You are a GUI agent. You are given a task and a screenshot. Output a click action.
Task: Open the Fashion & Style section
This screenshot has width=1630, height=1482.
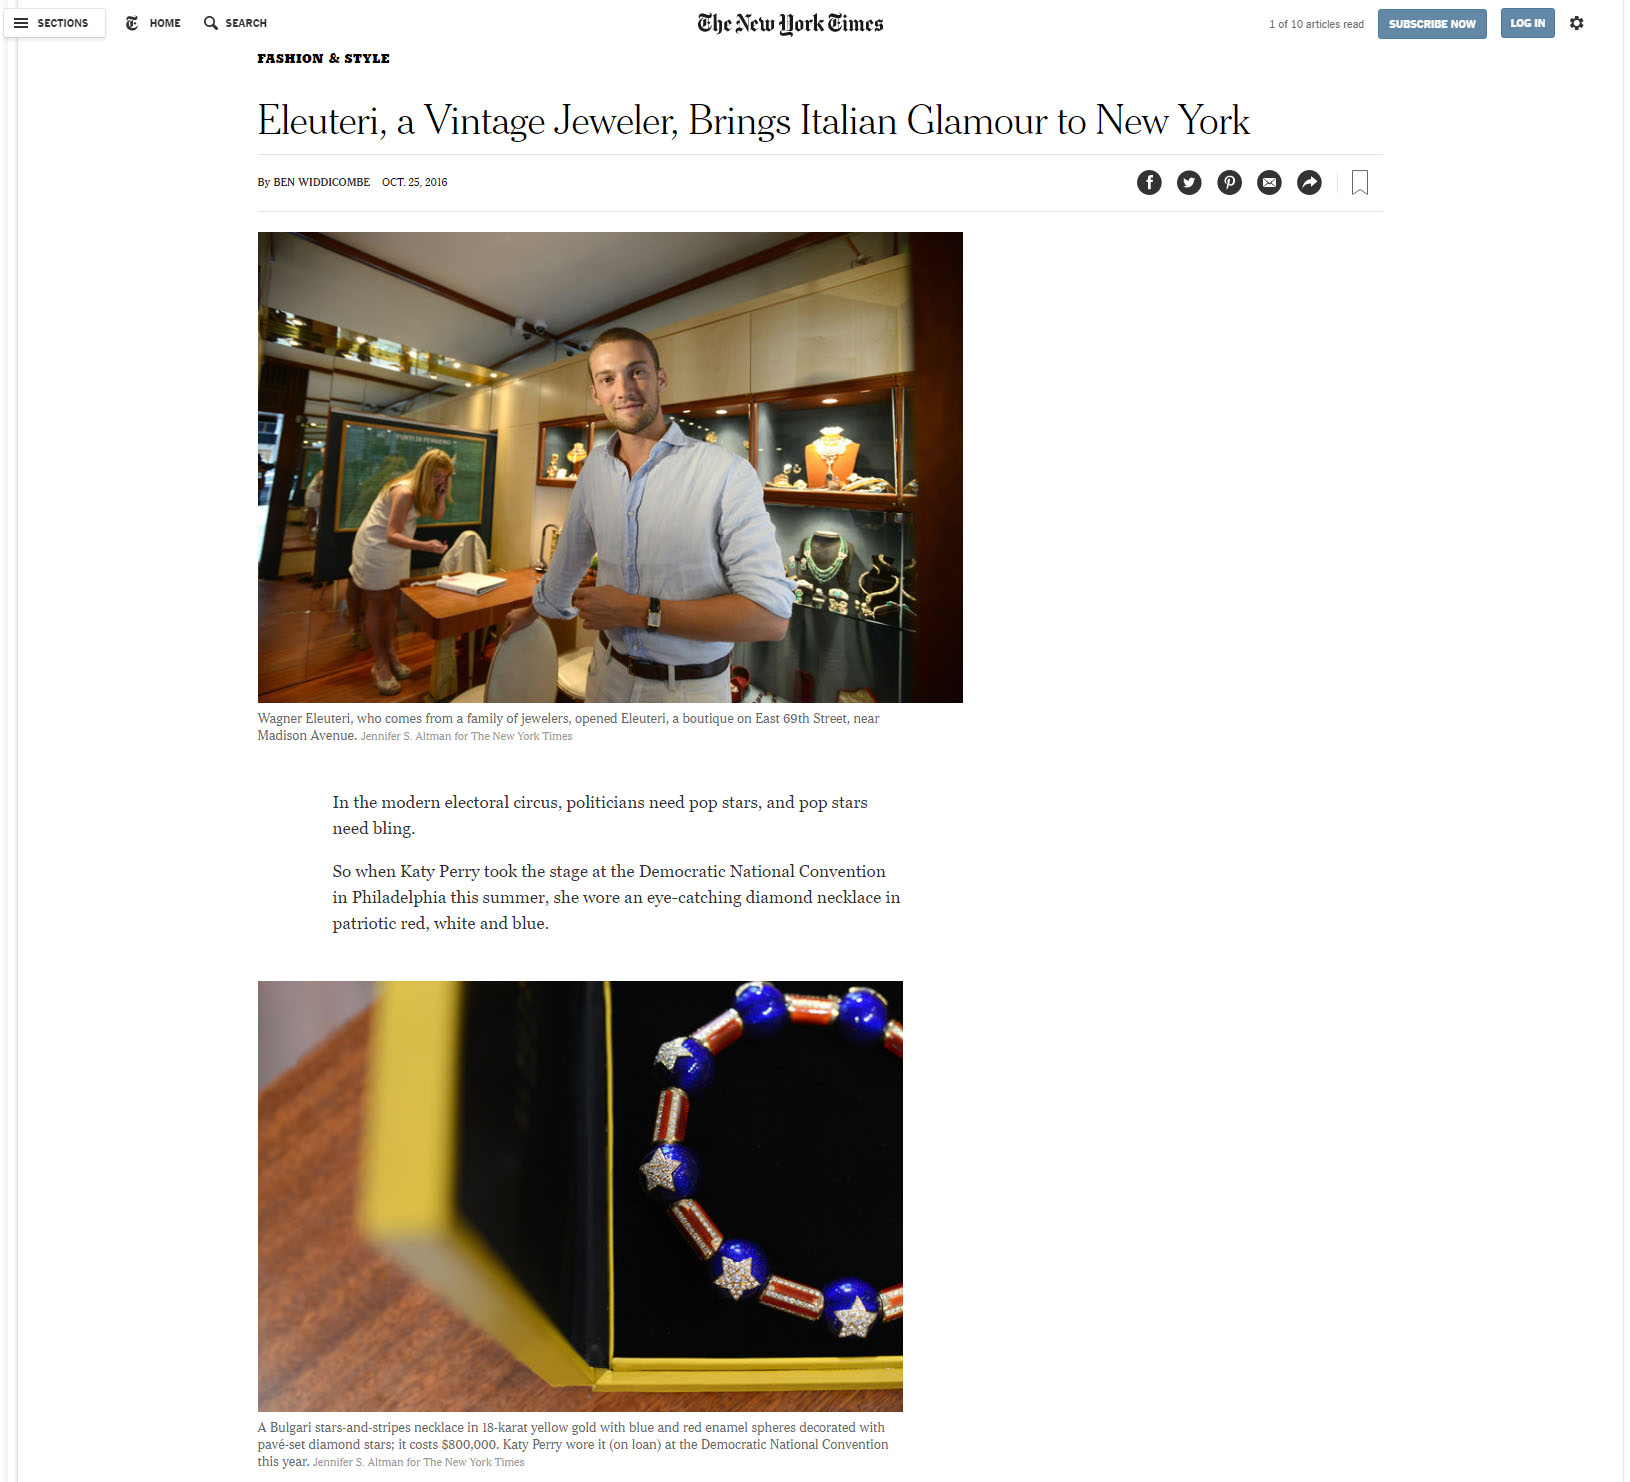[x=323, y=59]
